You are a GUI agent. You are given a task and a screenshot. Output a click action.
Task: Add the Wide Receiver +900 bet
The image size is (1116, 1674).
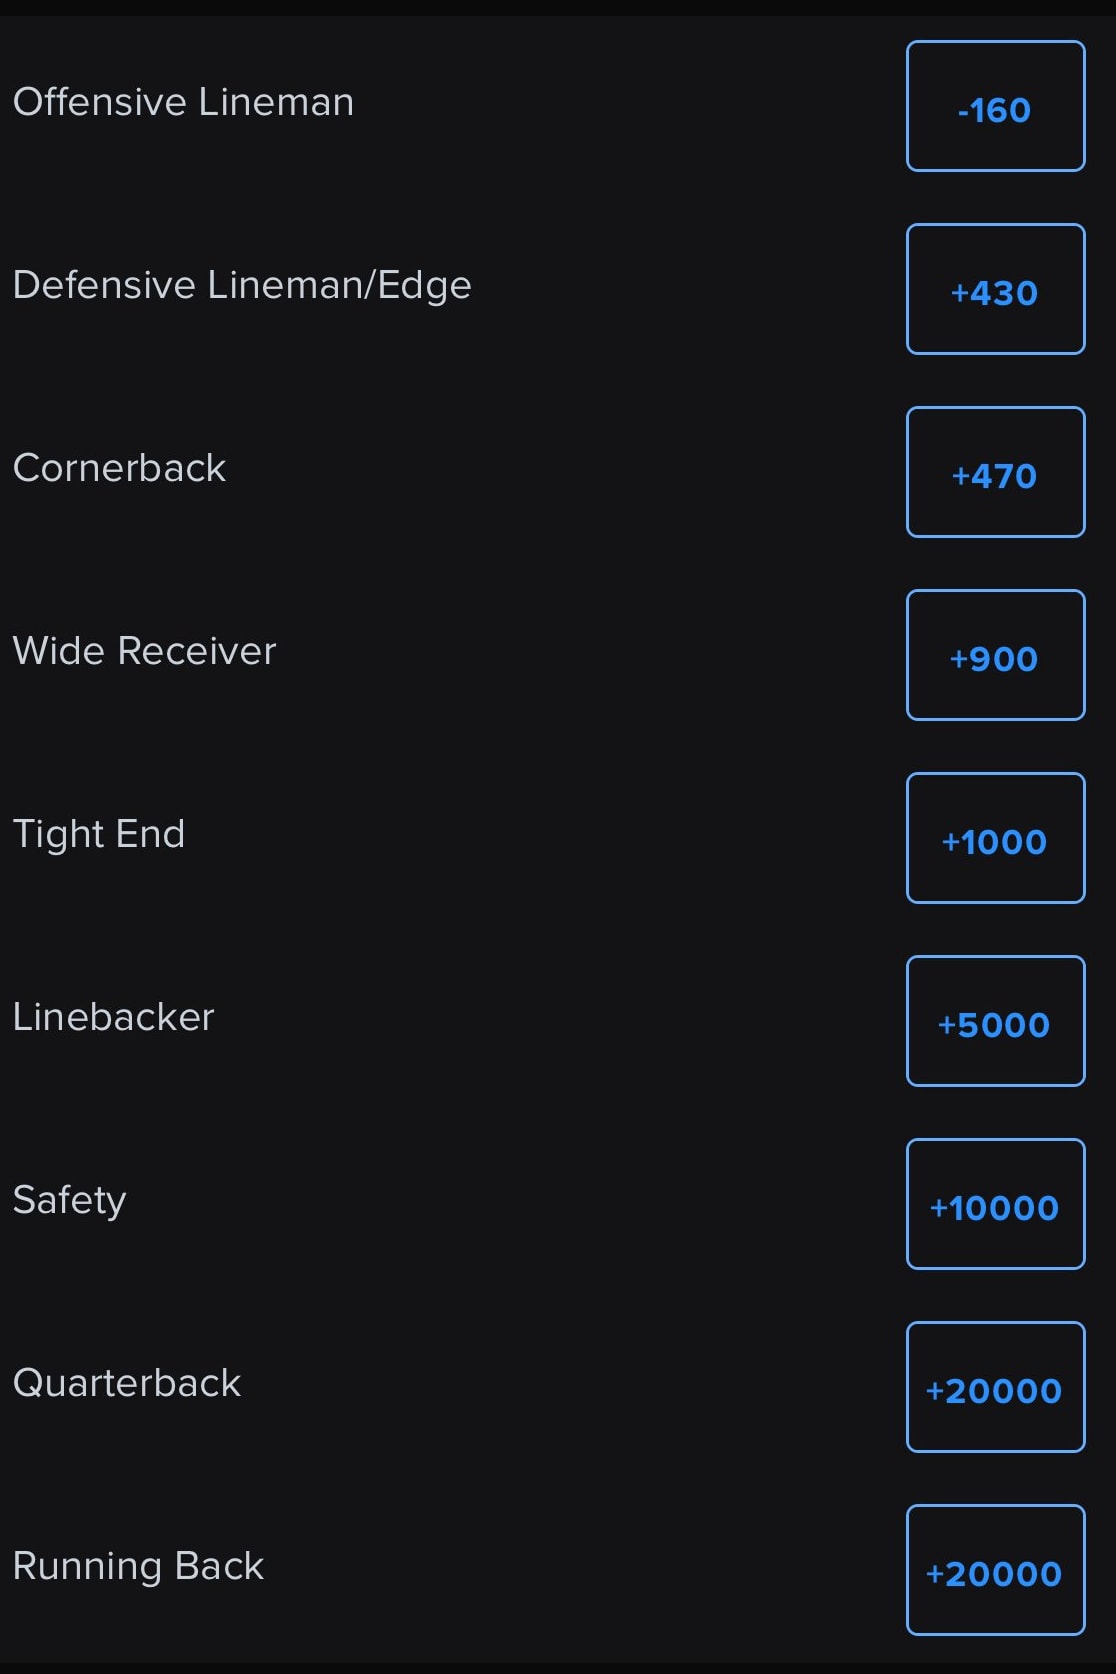[995, 655]
